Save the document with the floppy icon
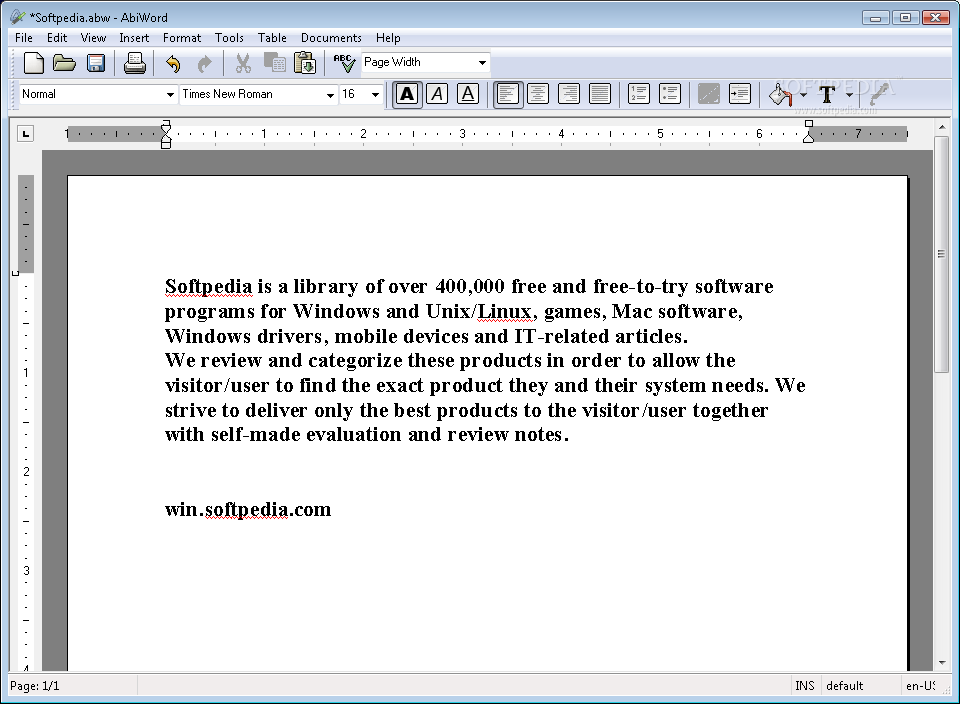The height and width of the screenshot is (704, 960). [96, 63]
